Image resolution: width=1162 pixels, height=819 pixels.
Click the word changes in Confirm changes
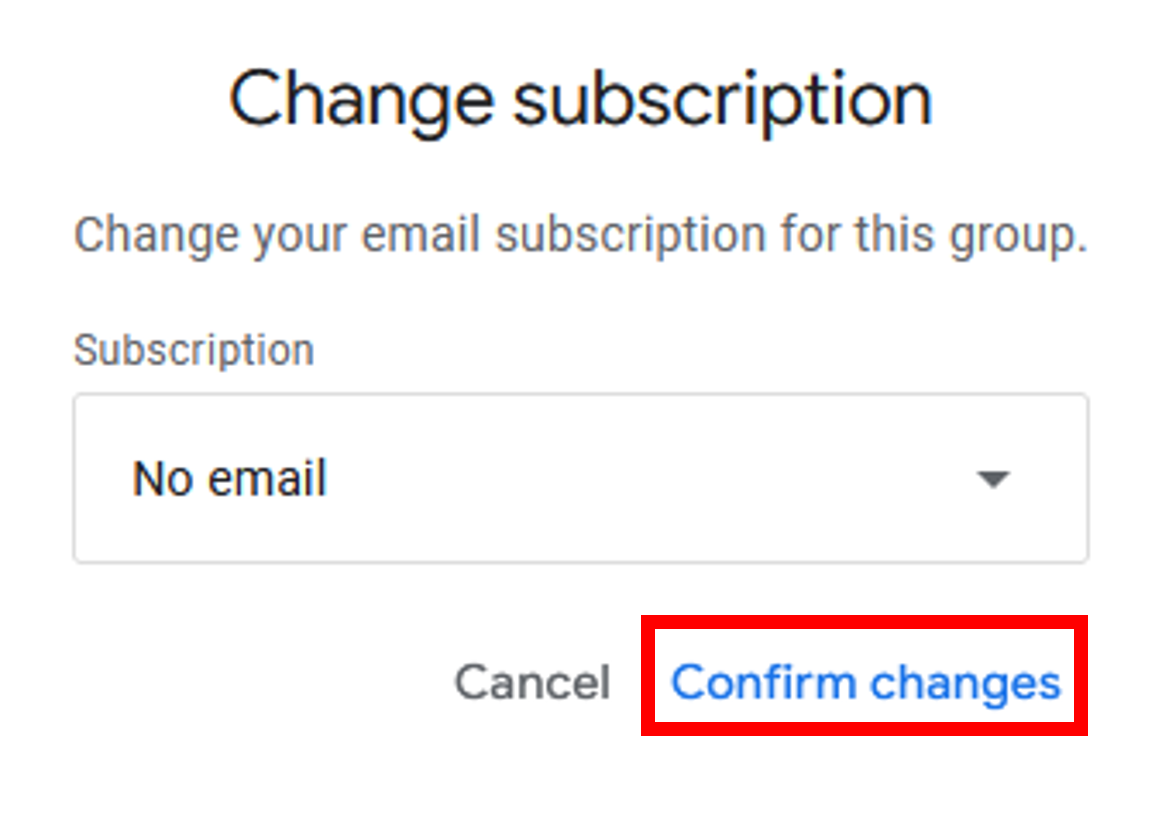click(965, 683)
